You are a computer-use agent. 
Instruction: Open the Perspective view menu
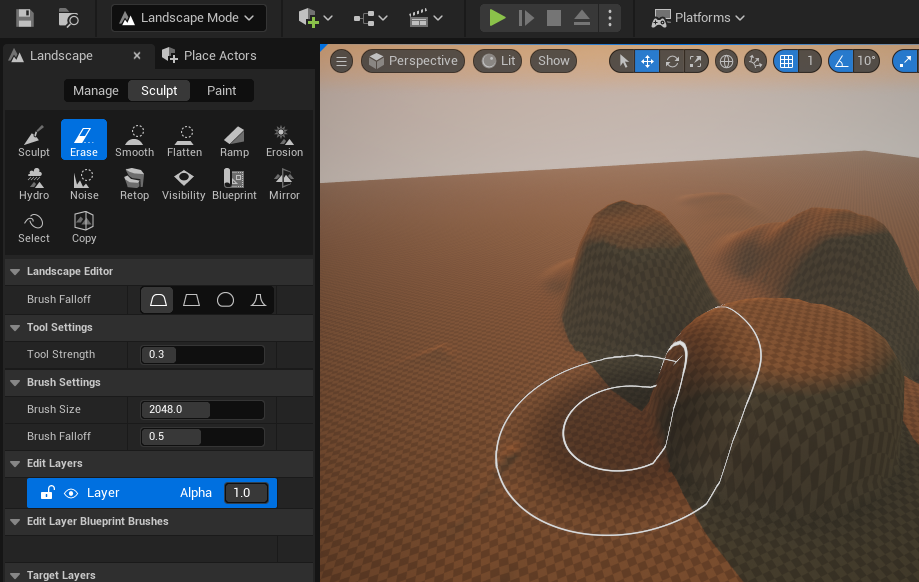[413, 61]
